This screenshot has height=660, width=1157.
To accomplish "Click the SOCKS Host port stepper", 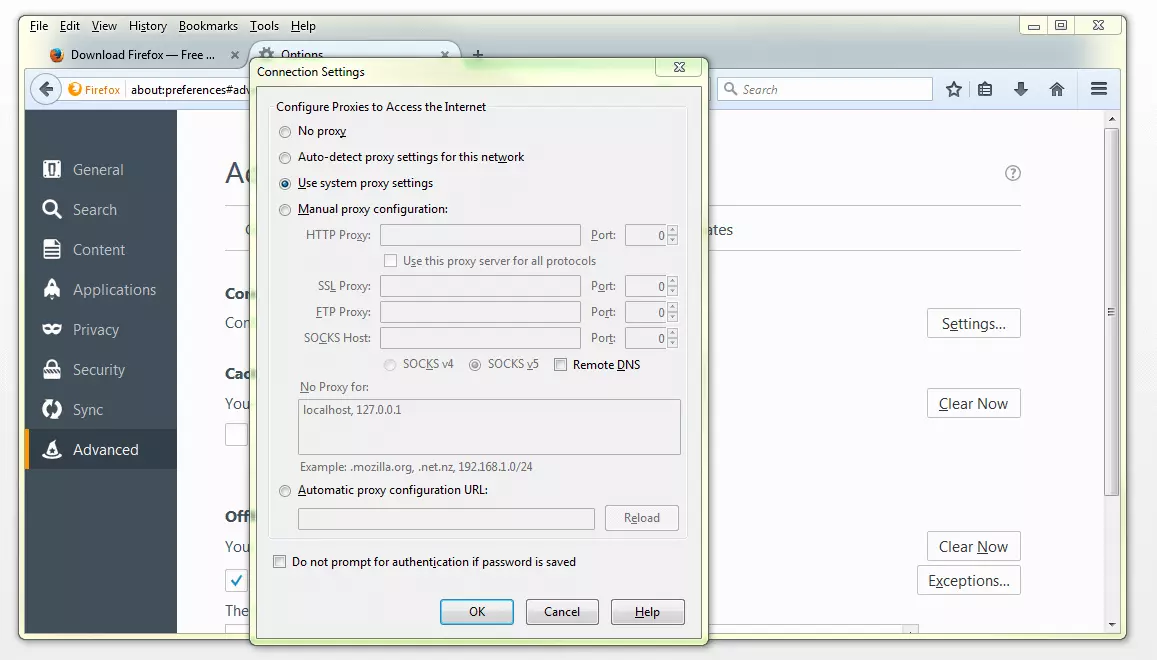I will click(672, 338).
